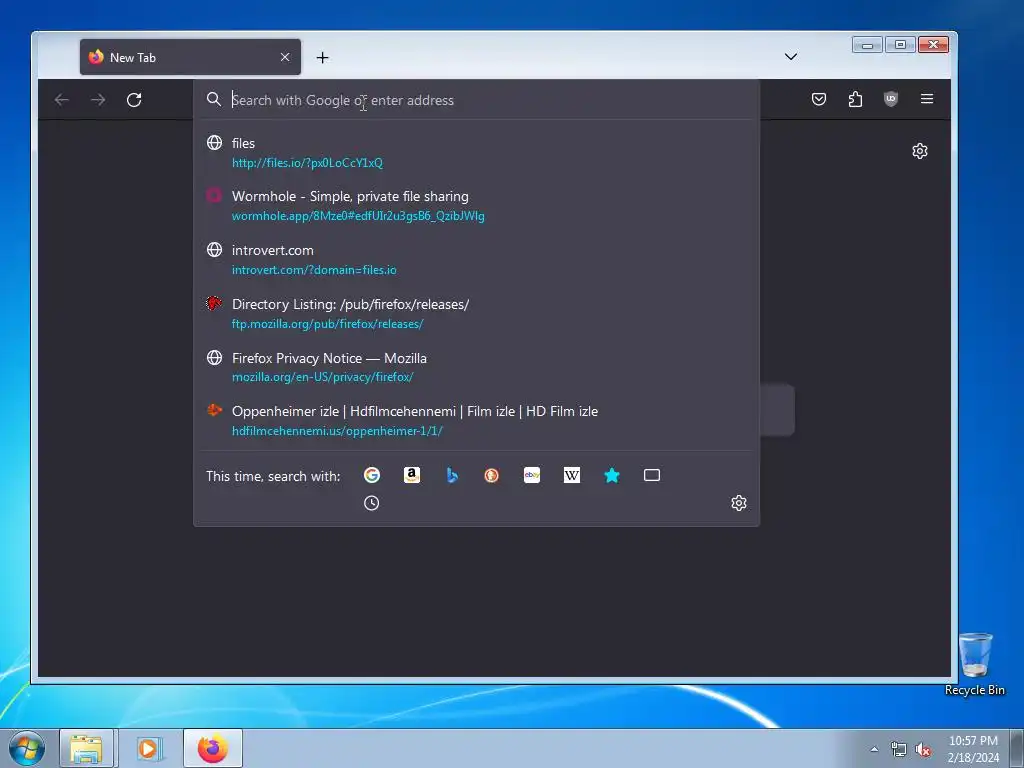The height and width of the screenshot is (768, 1024).
Task: Open mozilla.org privacy firefox URL
Action: (x=323, y=377)
